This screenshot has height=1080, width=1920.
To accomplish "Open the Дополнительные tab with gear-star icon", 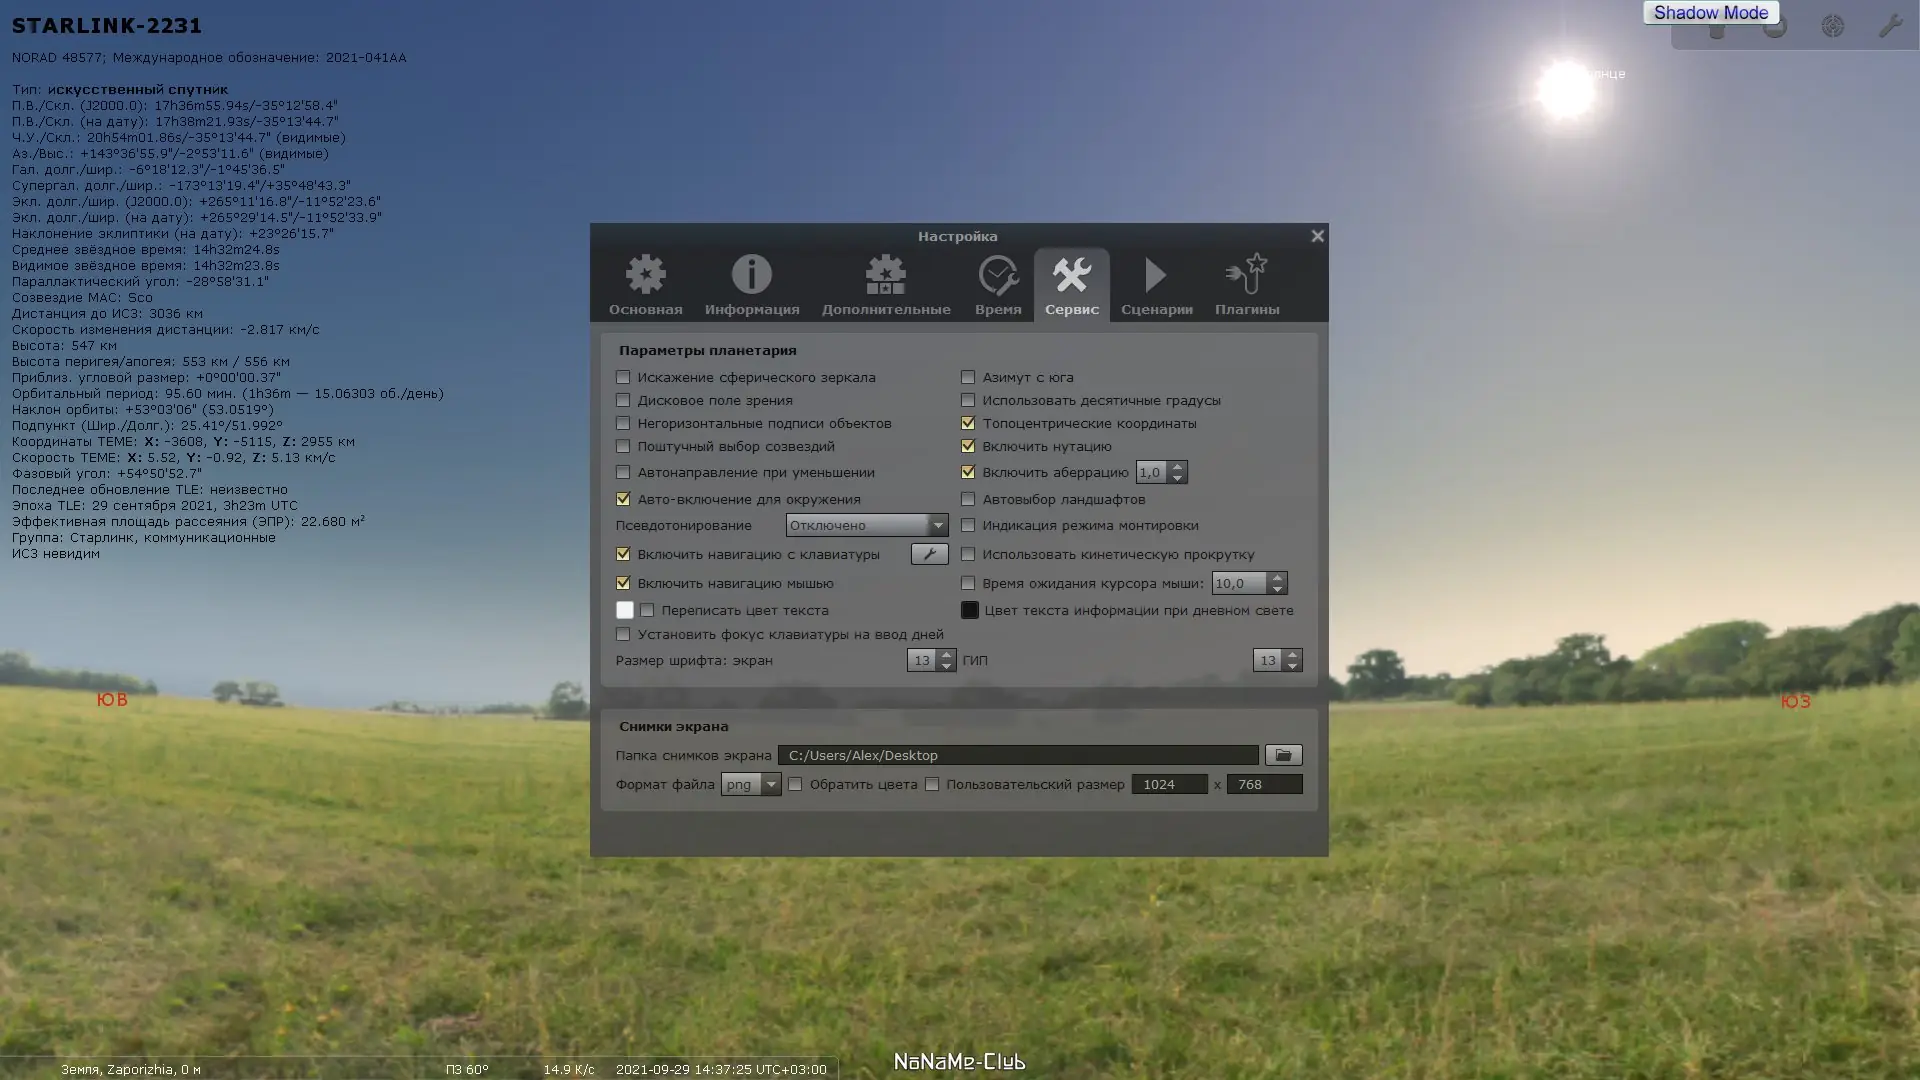I will (x=885, y=285).
